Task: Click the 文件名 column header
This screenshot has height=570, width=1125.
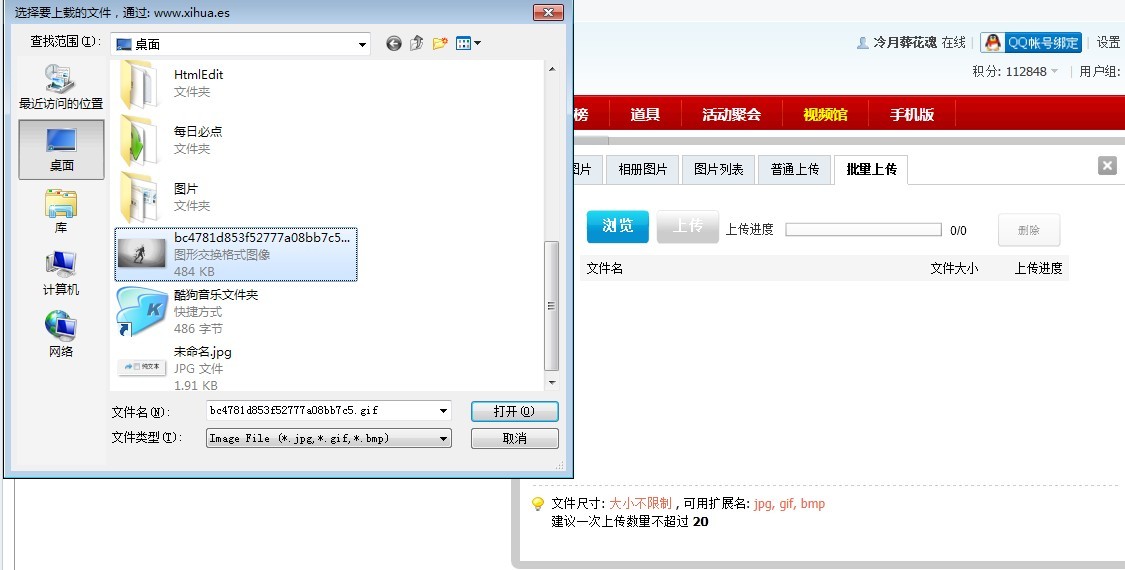Action: pyautogui.click(x=604, y=268)
